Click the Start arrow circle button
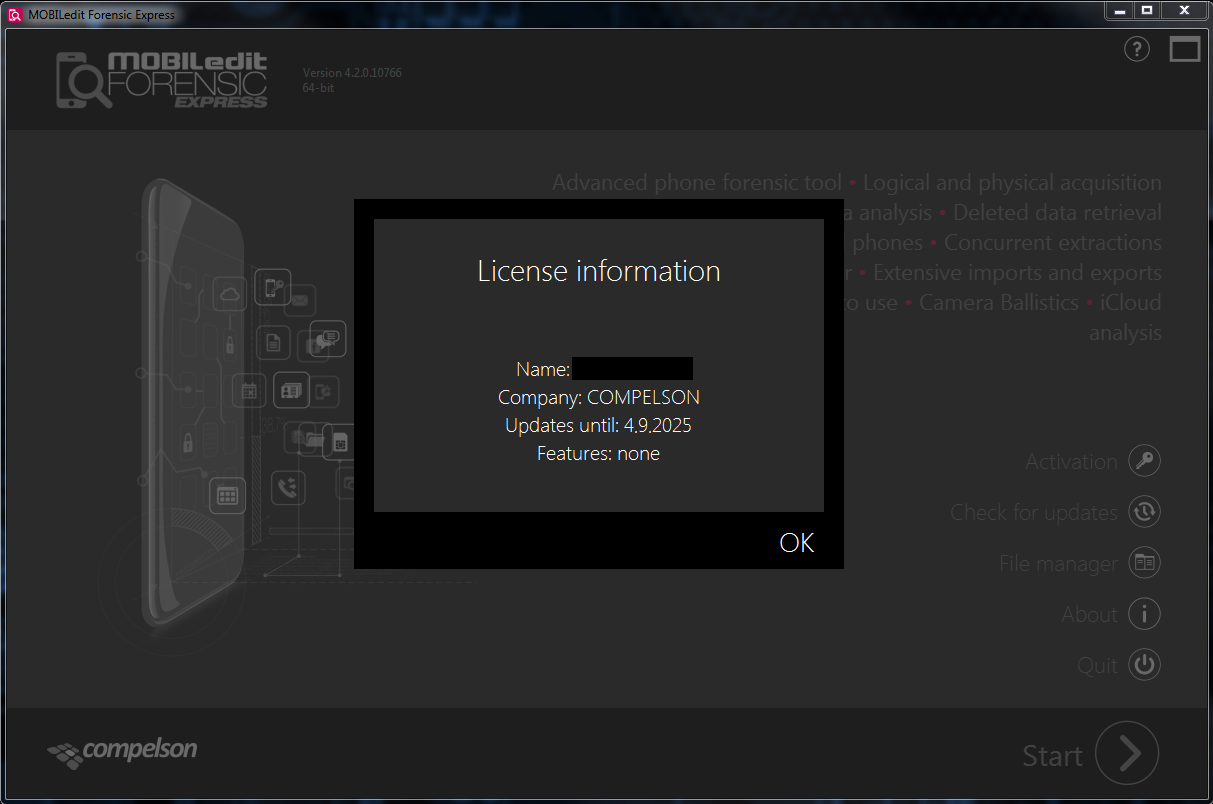 pos(1127,753)
